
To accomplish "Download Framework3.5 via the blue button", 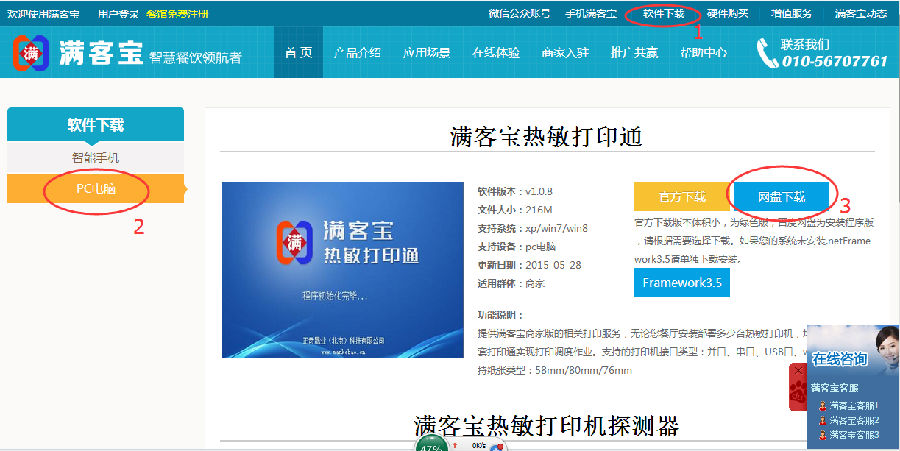I will (681, 282).
